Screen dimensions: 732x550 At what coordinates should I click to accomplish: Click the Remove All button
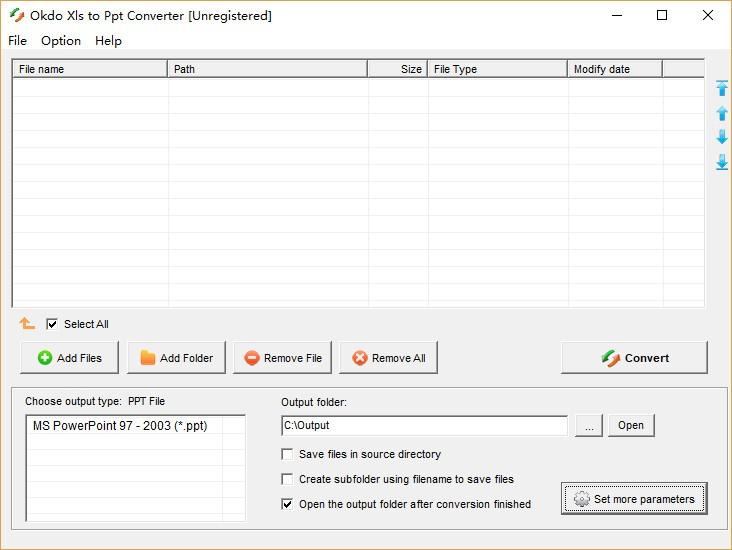coord(388,358)
